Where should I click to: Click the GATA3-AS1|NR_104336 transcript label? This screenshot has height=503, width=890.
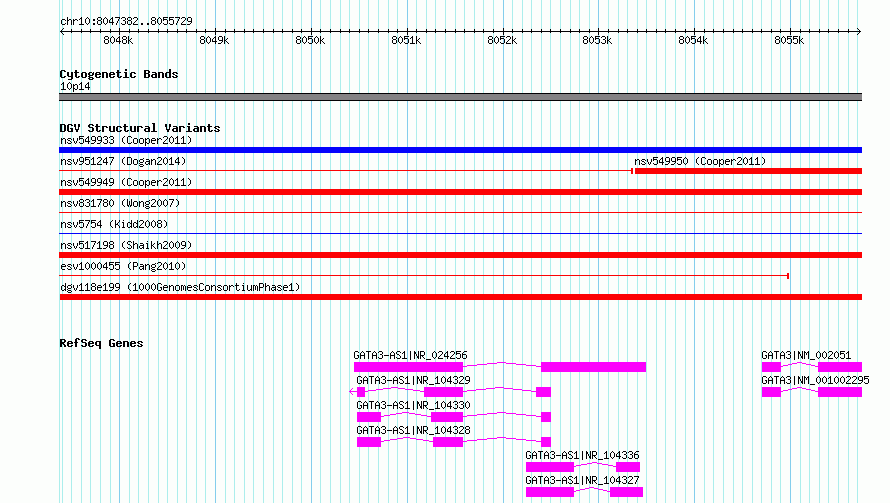[582, 455]
